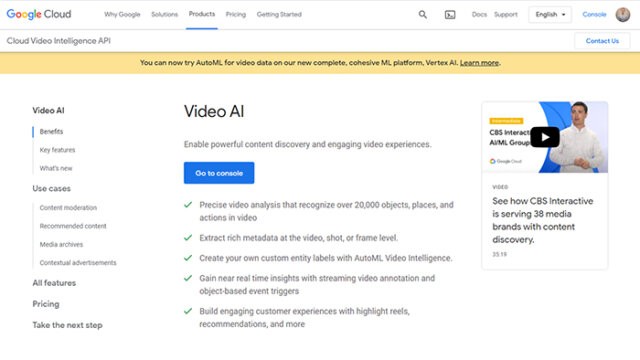Select Use cases sidebar heading

point(51,188)
